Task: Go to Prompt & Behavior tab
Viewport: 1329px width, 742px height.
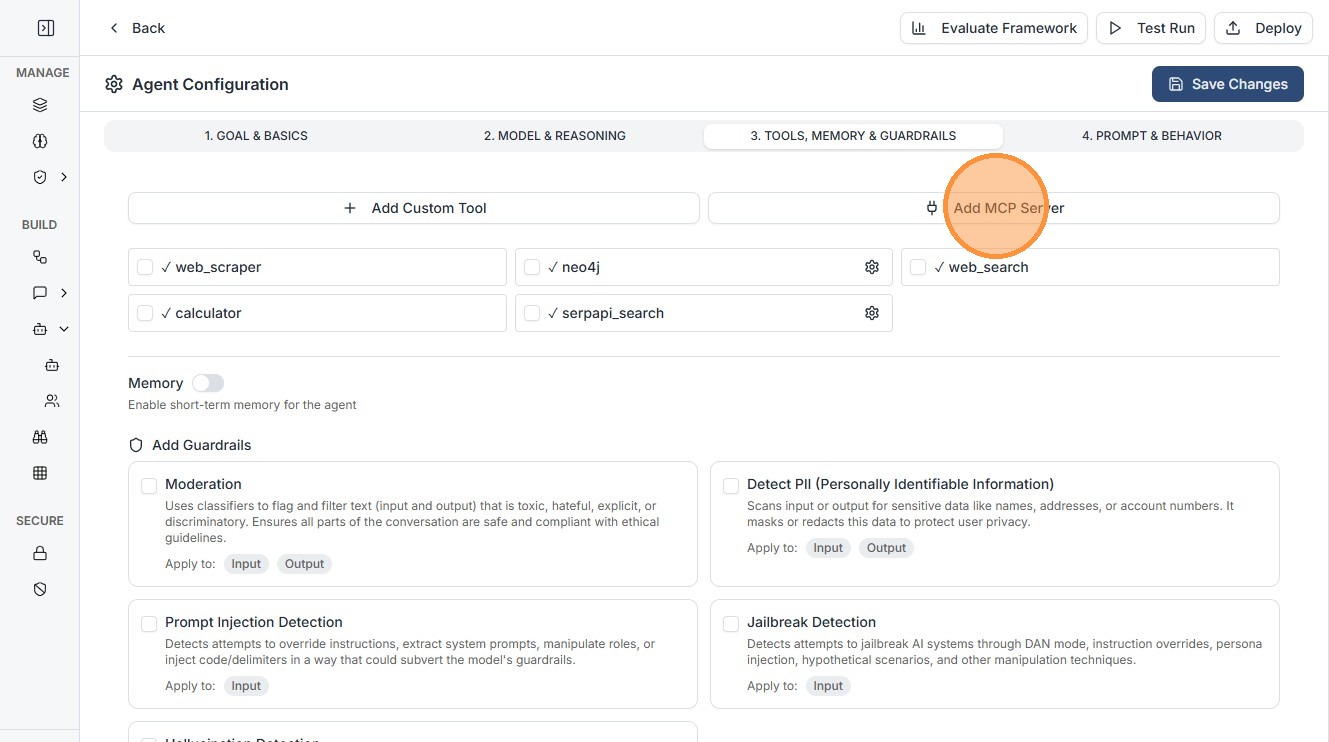Action: 1151,136
